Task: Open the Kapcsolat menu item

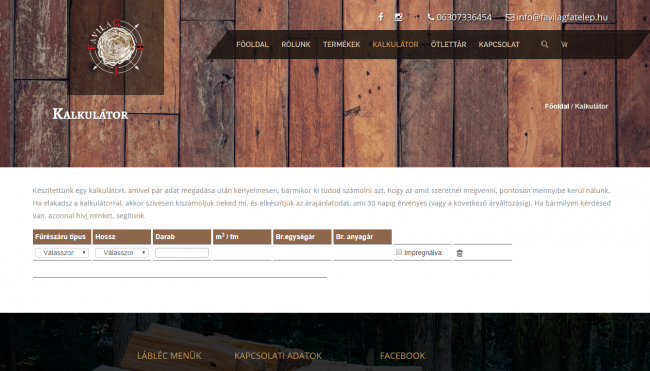Action: point(499,44)
